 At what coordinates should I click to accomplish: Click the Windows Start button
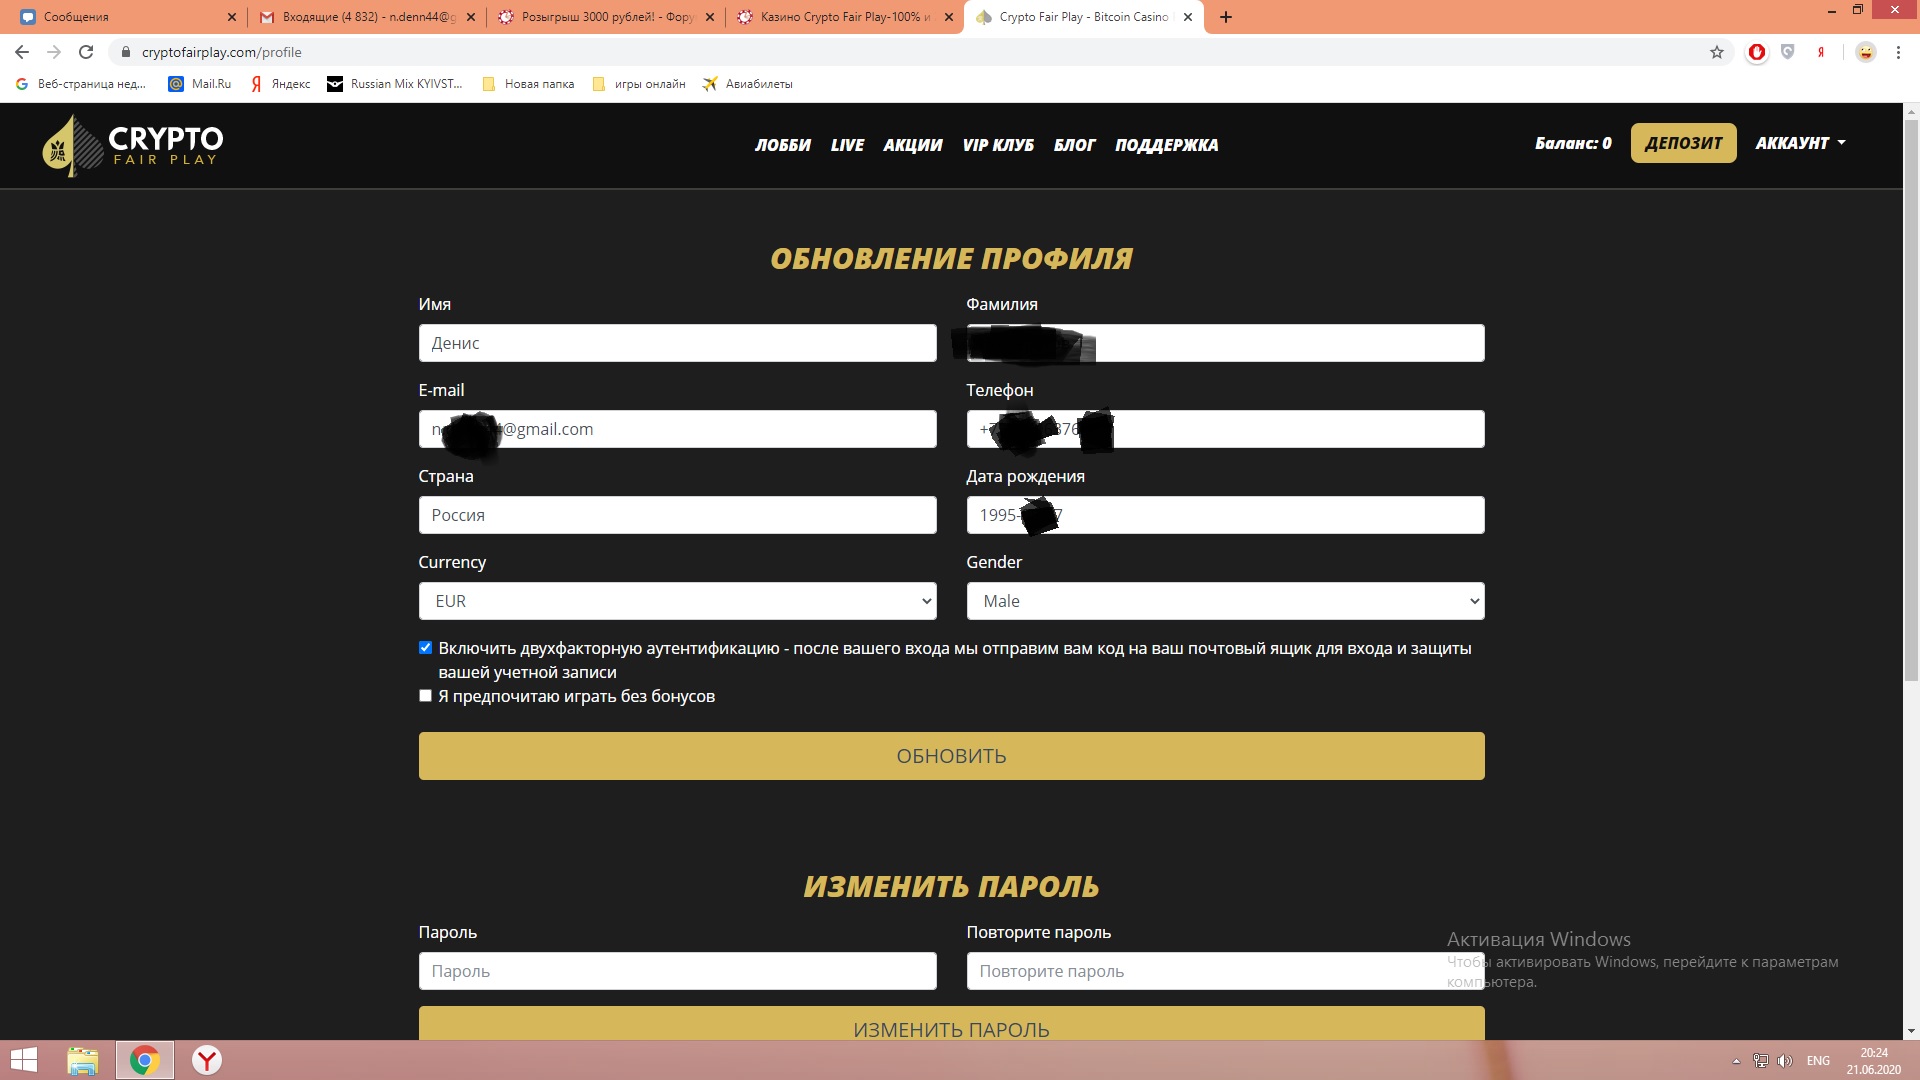pos(23,1060)
